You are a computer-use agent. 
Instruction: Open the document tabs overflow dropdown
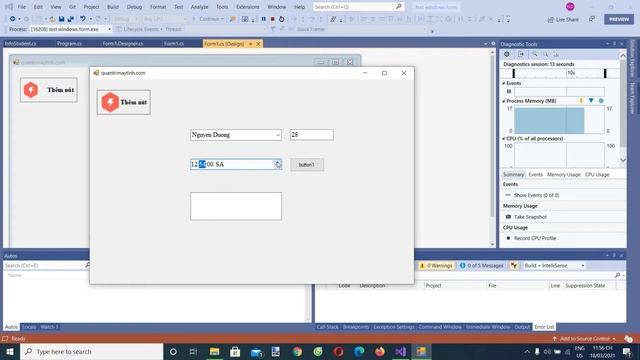pyautogui.click(x=485, y=44)
